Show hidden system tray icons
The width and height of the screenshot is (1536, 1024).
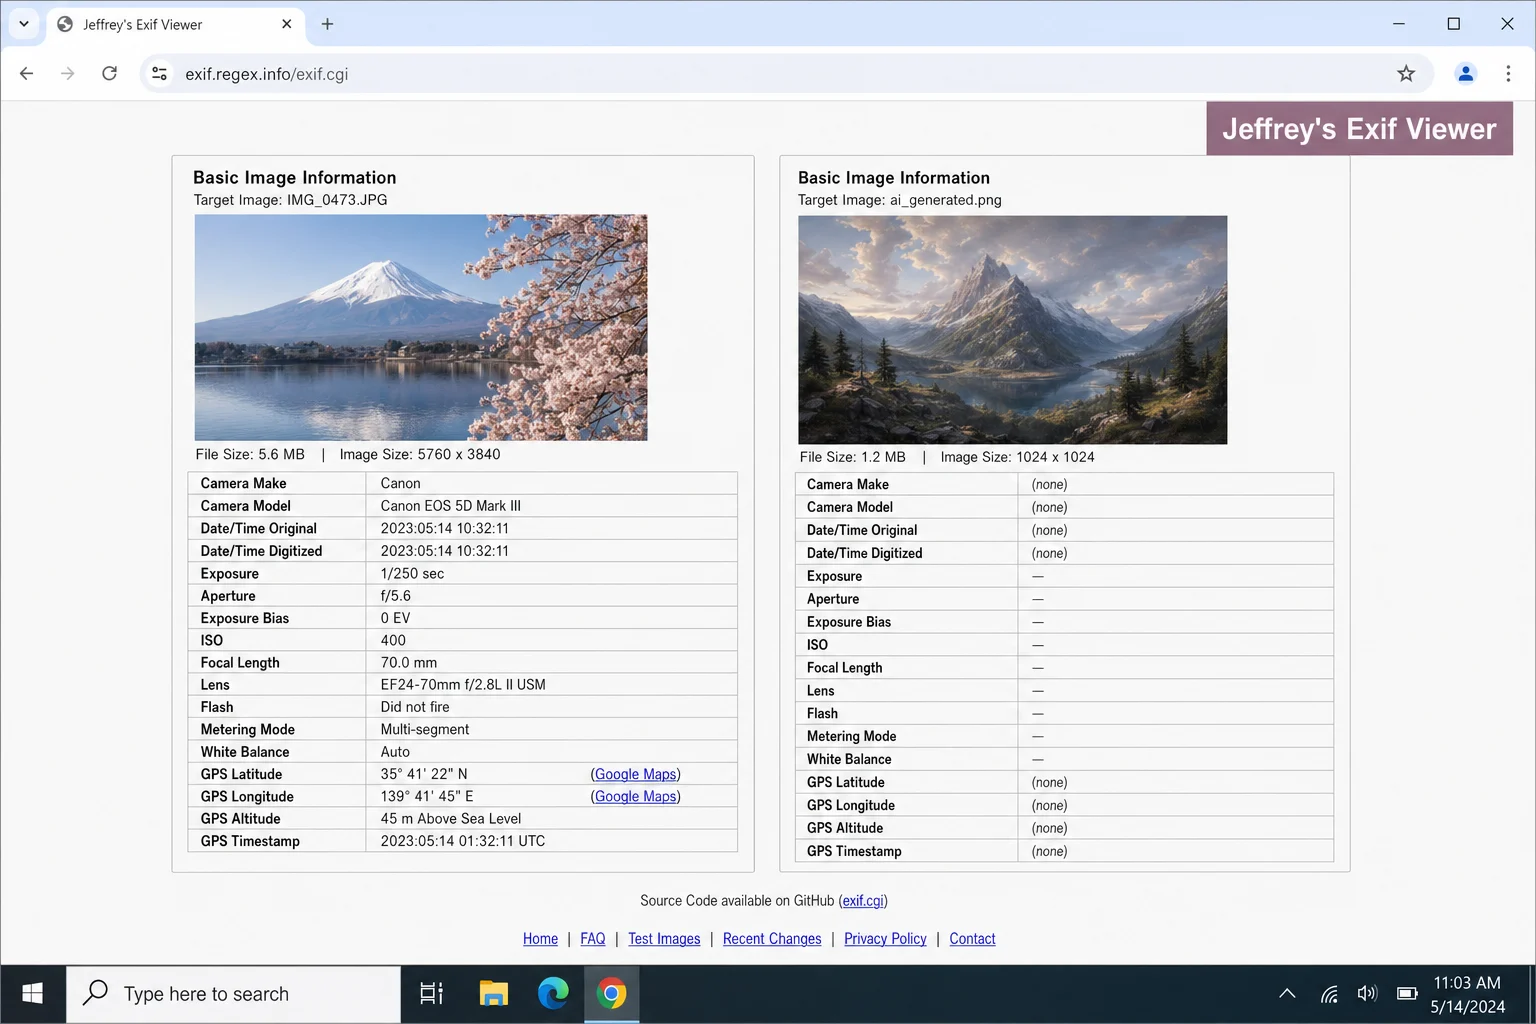(1287, 993)
